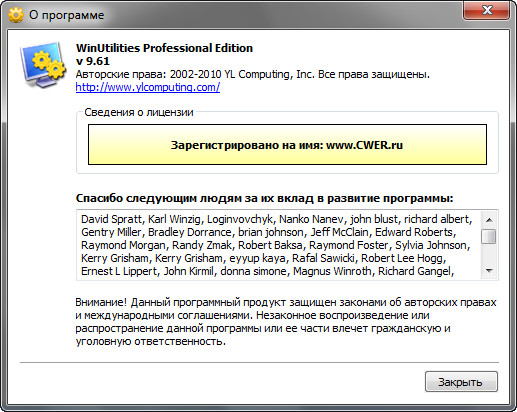
Task: Click the О программе title bar text
Action: pyautogui.click(x=67, y=15)
